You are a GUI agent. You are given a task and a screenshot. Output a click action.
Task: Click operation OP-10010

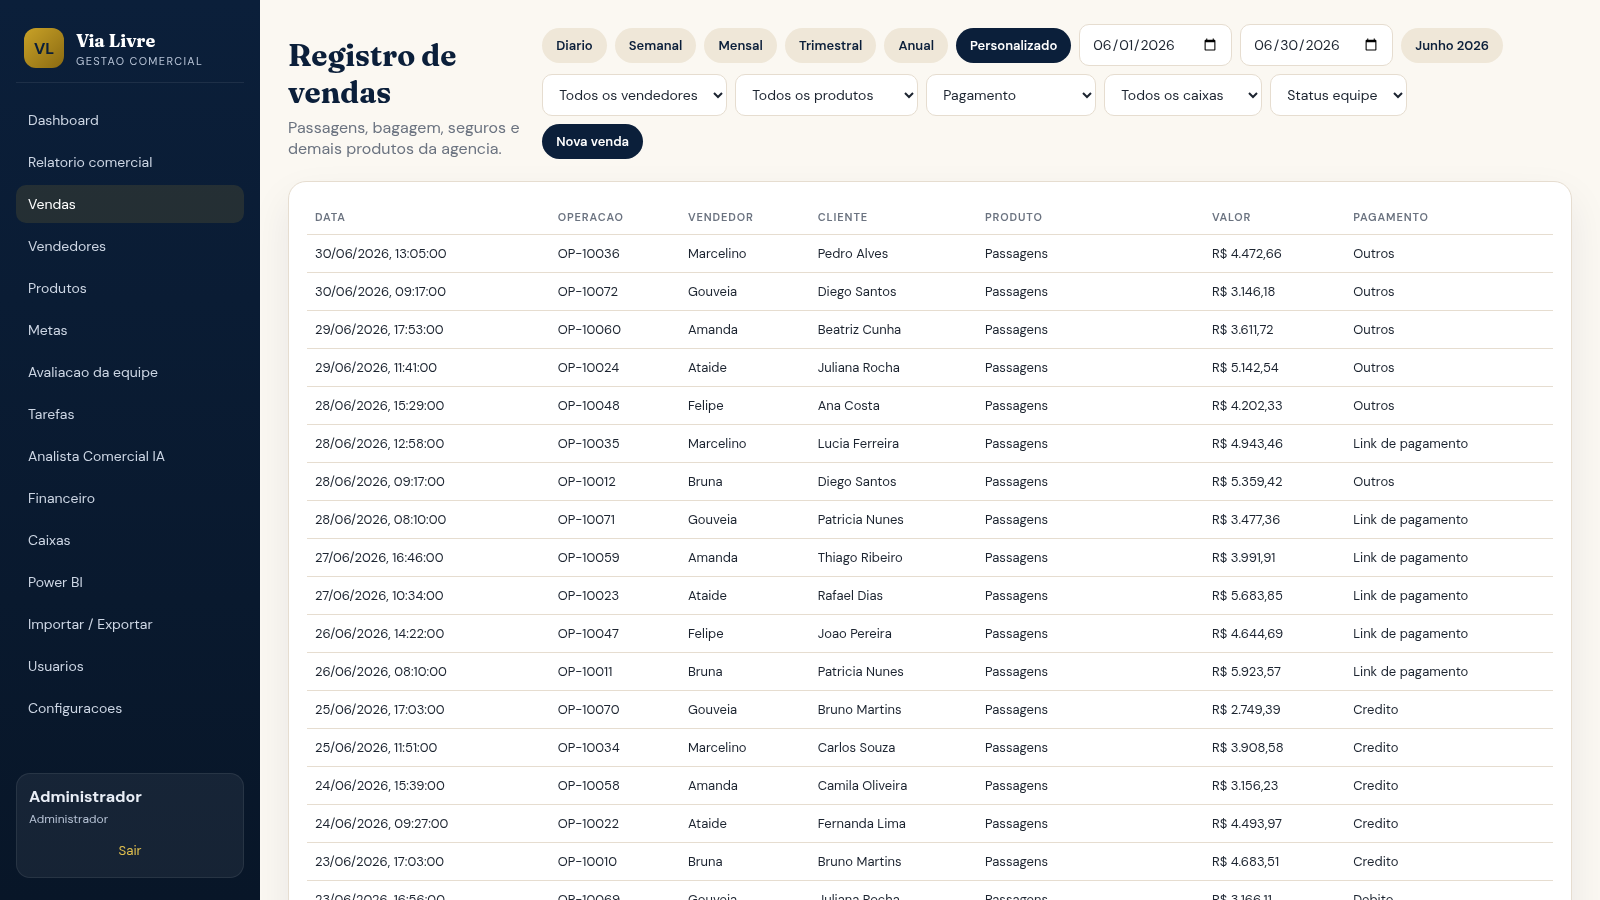point(587,862)
